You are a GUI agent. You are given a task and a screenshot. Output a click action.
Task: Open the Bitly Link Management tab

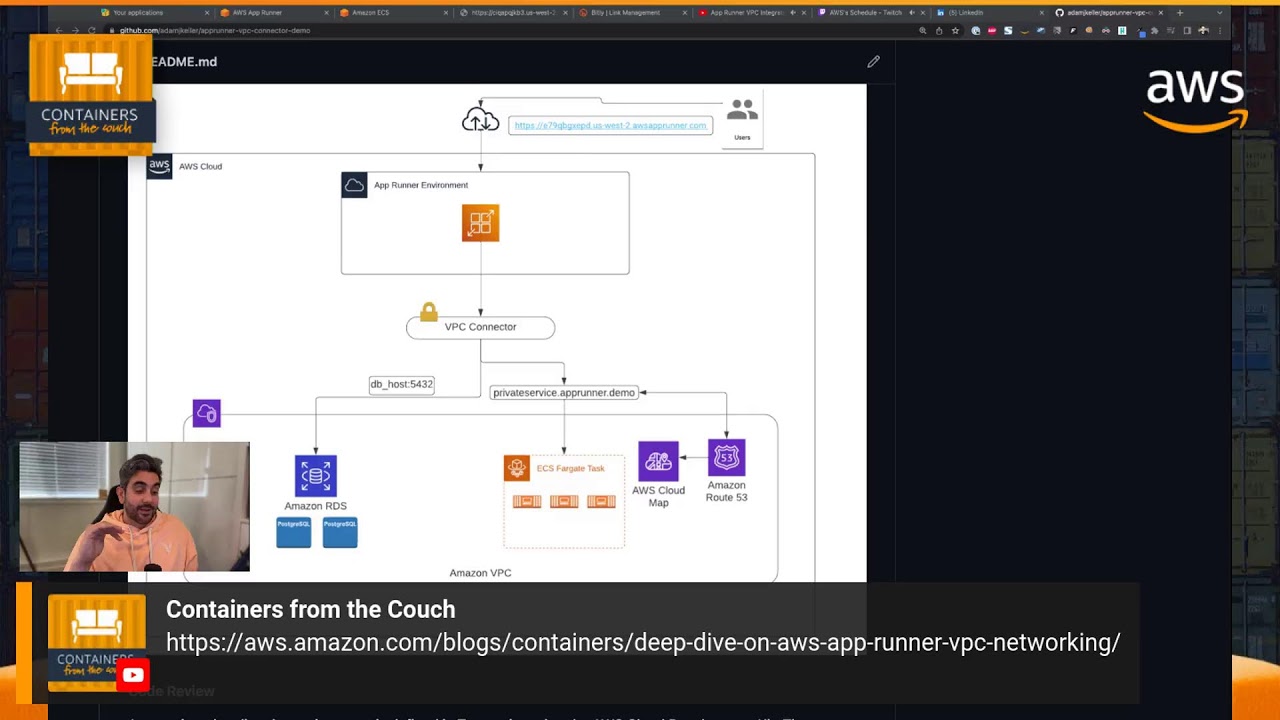625,13
